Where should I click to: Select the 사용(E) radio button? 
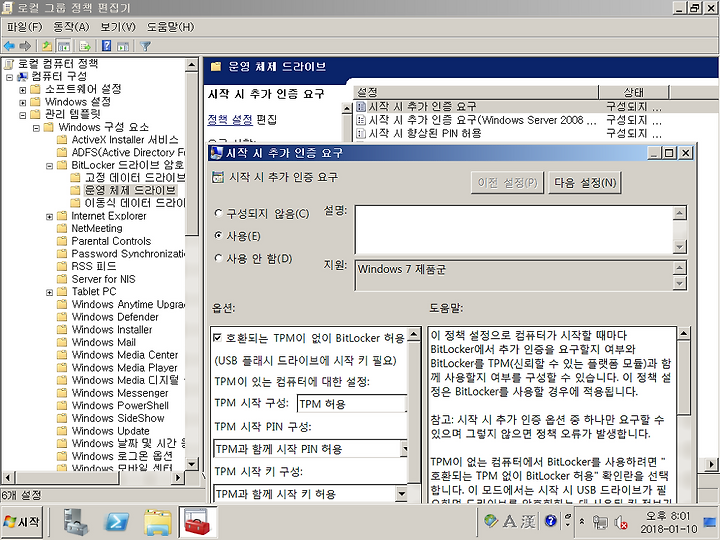[x=219, y=236]
